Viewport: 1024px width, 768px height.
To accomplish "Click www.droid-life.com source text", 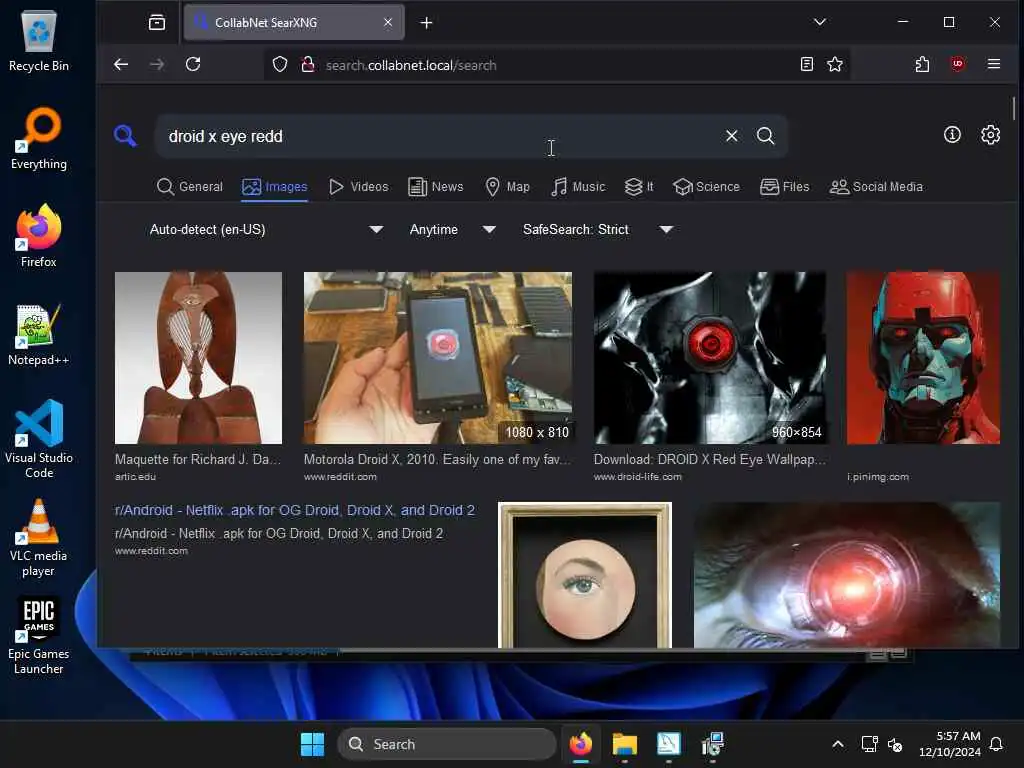I will [637, 477].
